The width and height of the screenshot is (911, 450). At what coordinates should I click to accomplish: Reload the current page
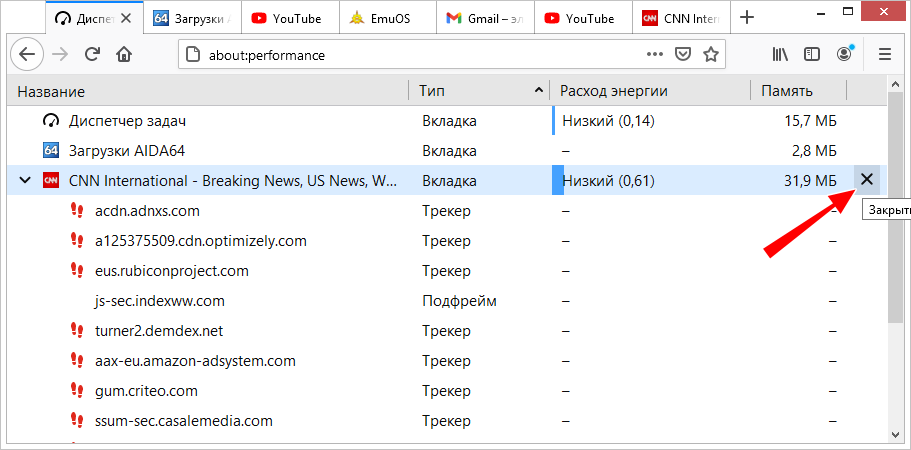[x=92, y=55]
